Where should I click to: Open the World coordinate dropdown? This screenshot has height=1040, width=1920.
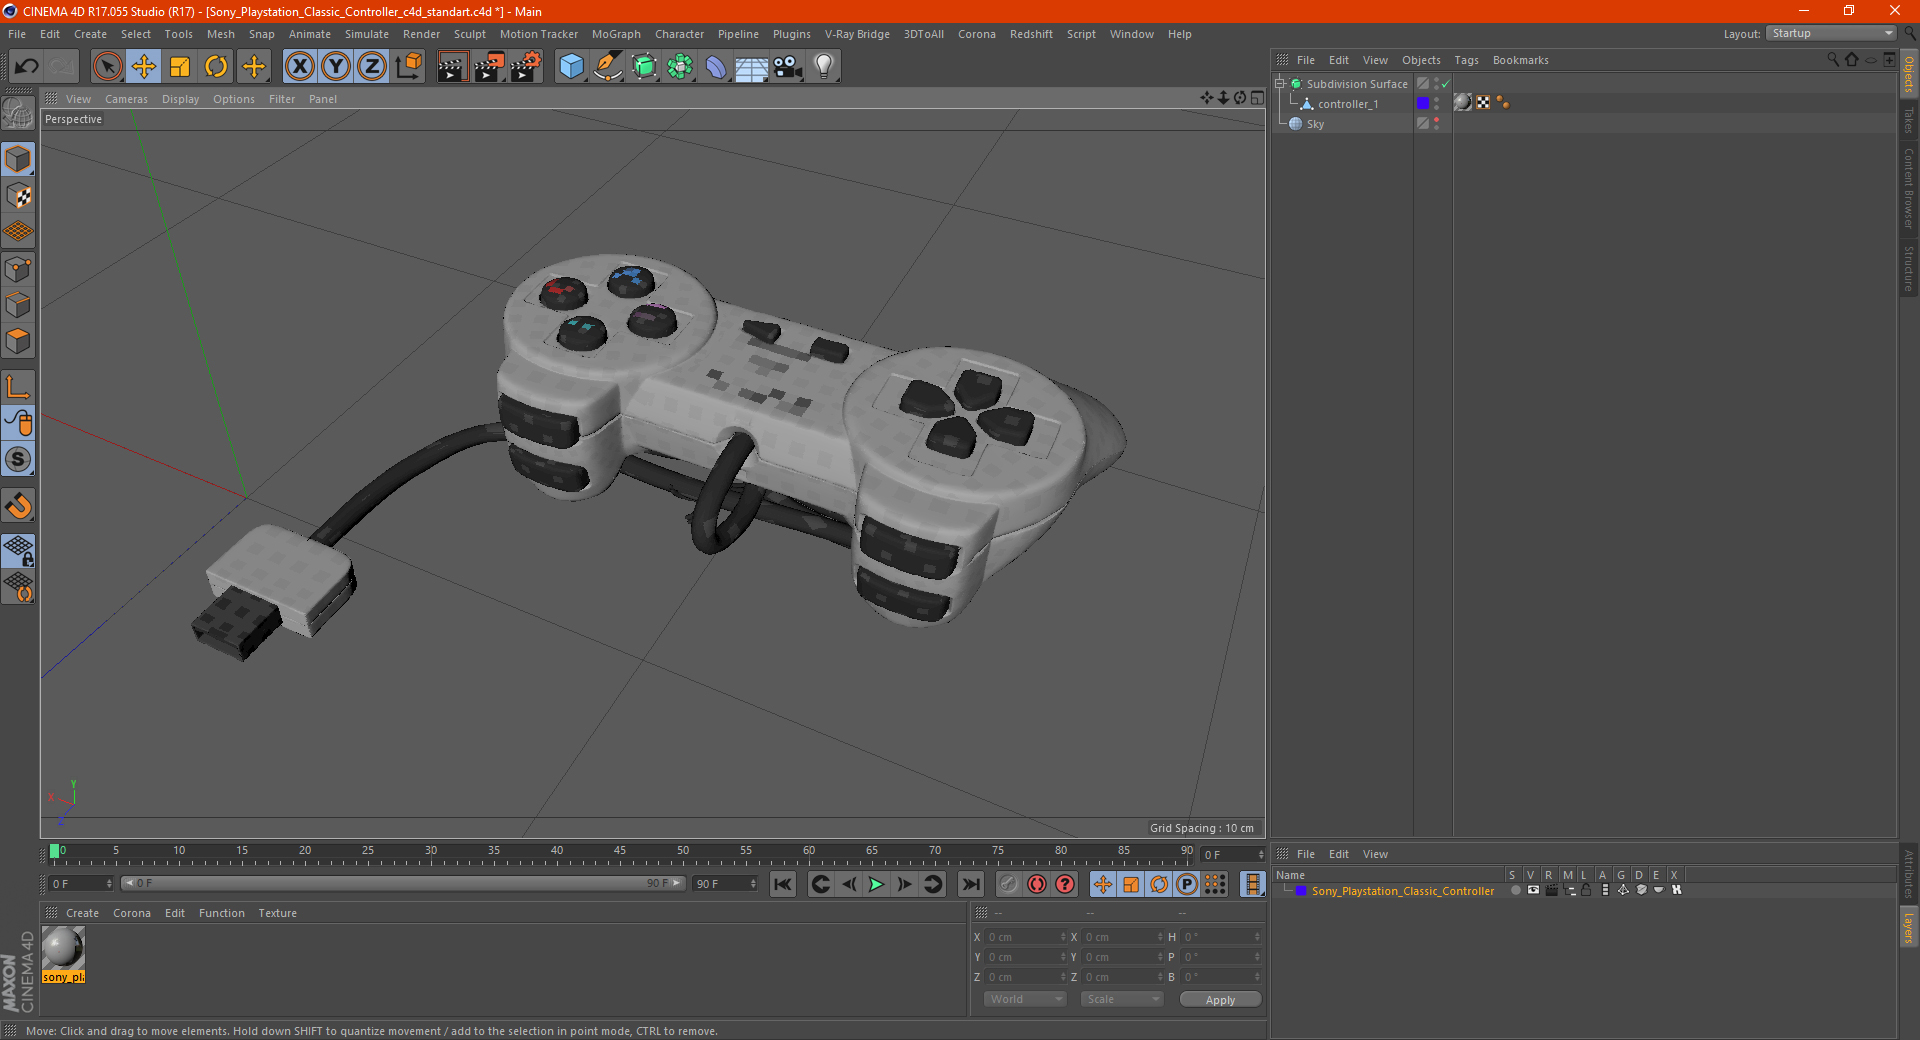click(x=1025, y=999)
